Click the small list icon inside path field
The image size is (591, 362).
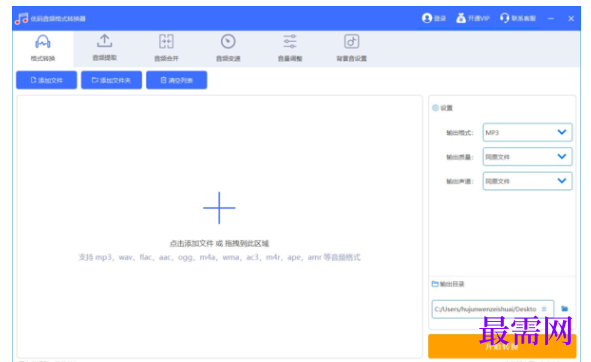(544, 309)
